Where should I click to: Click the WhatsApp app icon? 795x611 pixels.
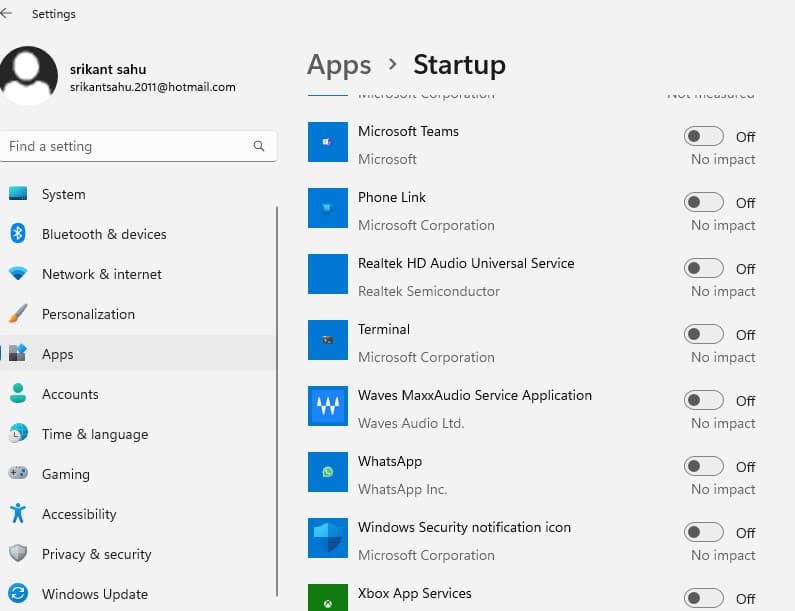pyautogui.click(x=327, y=472)
